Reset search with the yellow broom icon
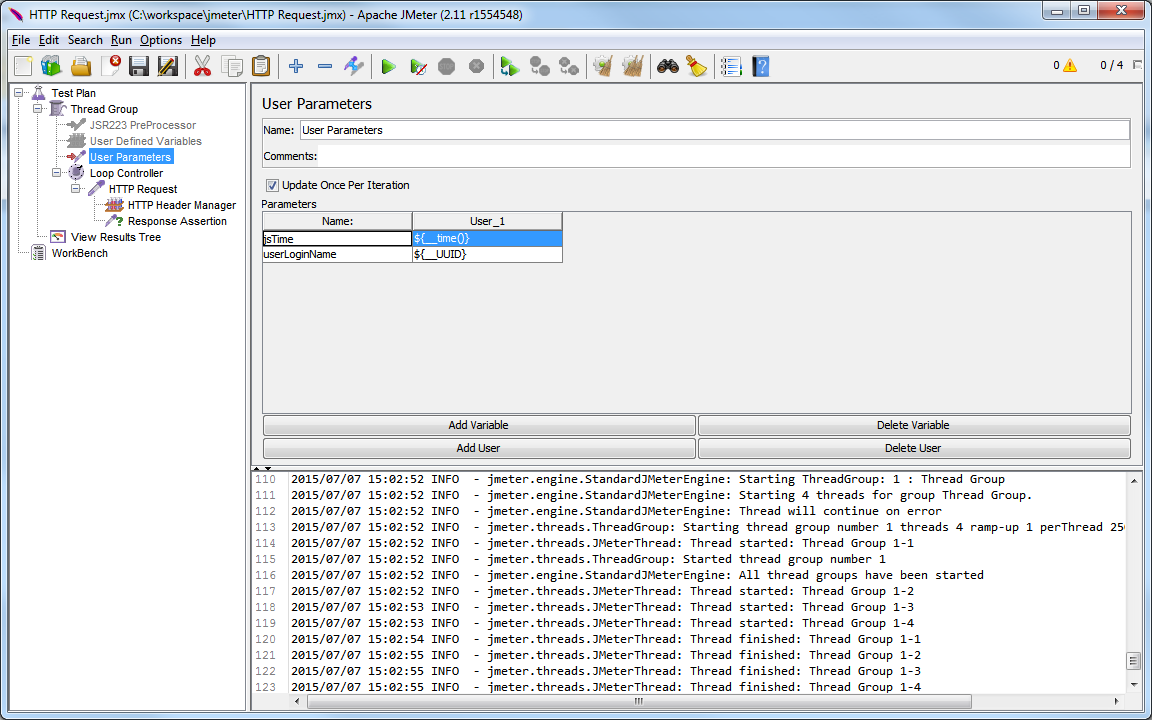 [696, 66]
